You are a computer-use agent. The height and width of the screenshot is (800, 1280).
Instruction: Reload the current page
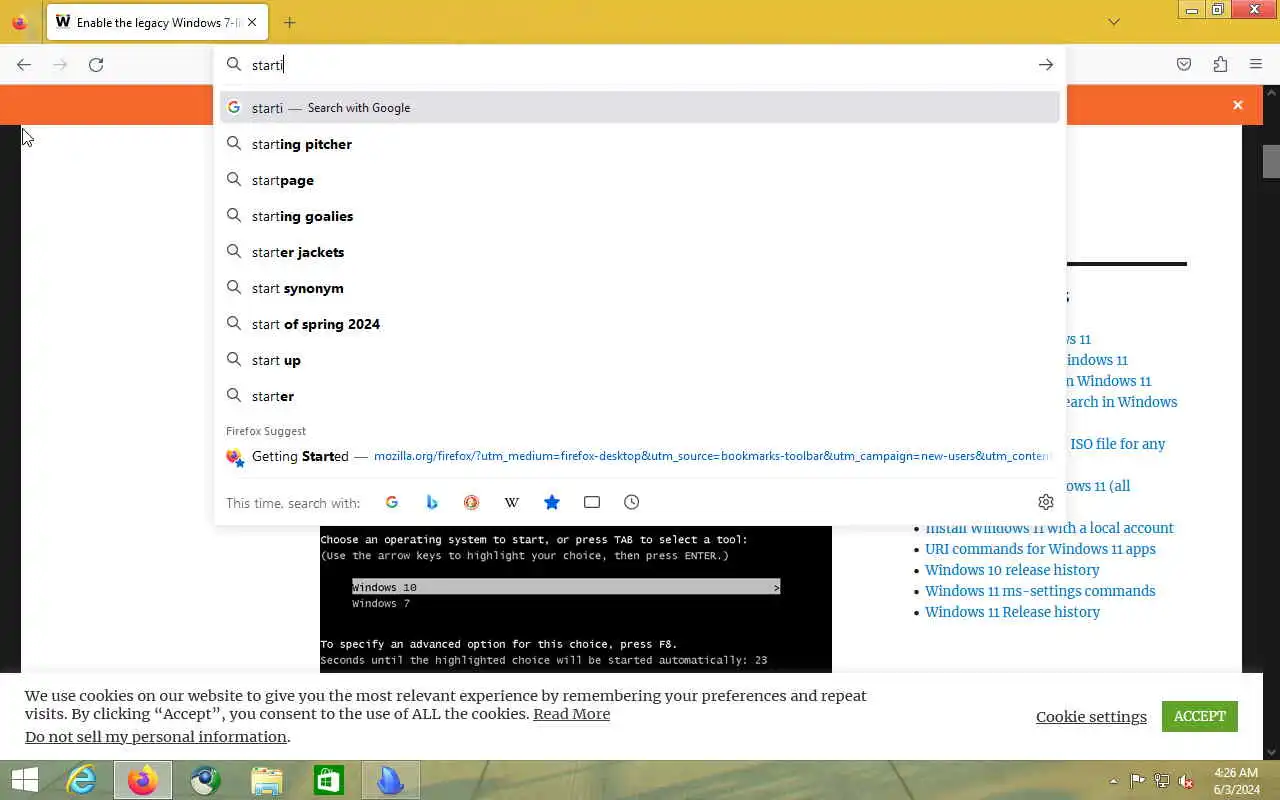(x=96, y=65)
